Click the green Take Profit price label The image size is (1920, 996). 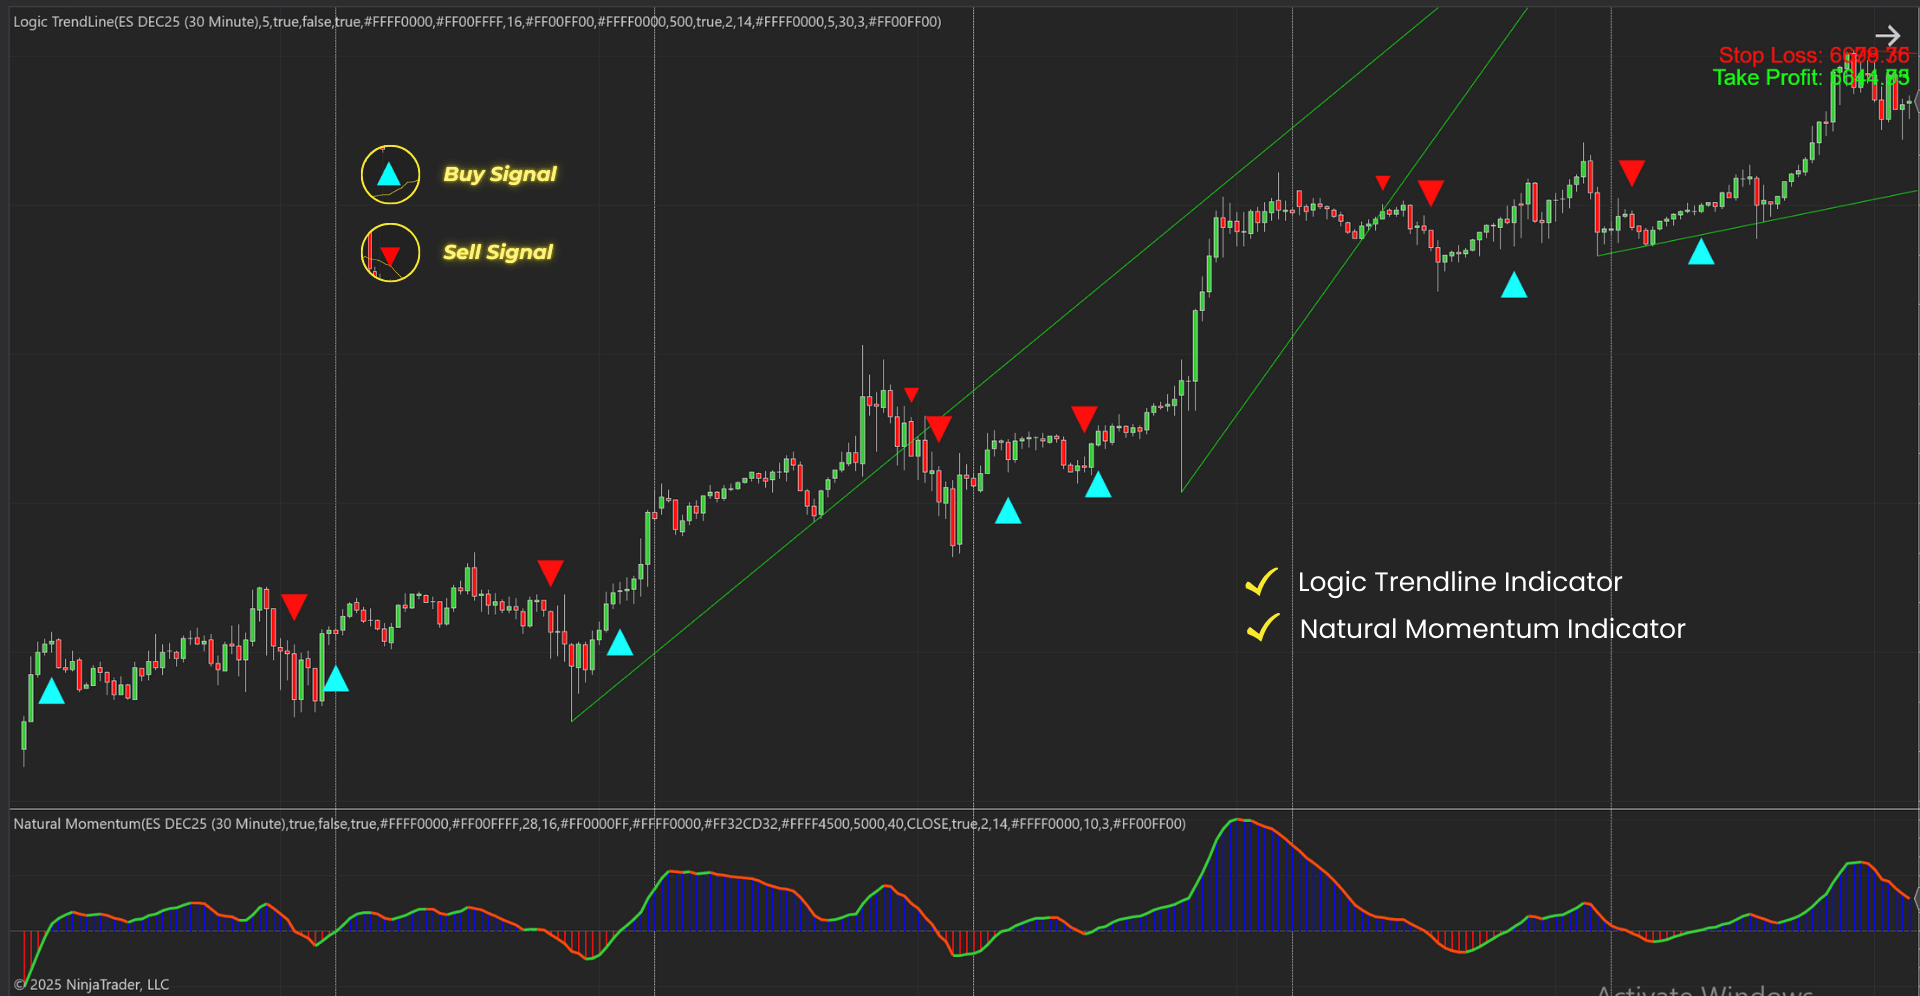pyautogui.click(x=1810, y=78)
